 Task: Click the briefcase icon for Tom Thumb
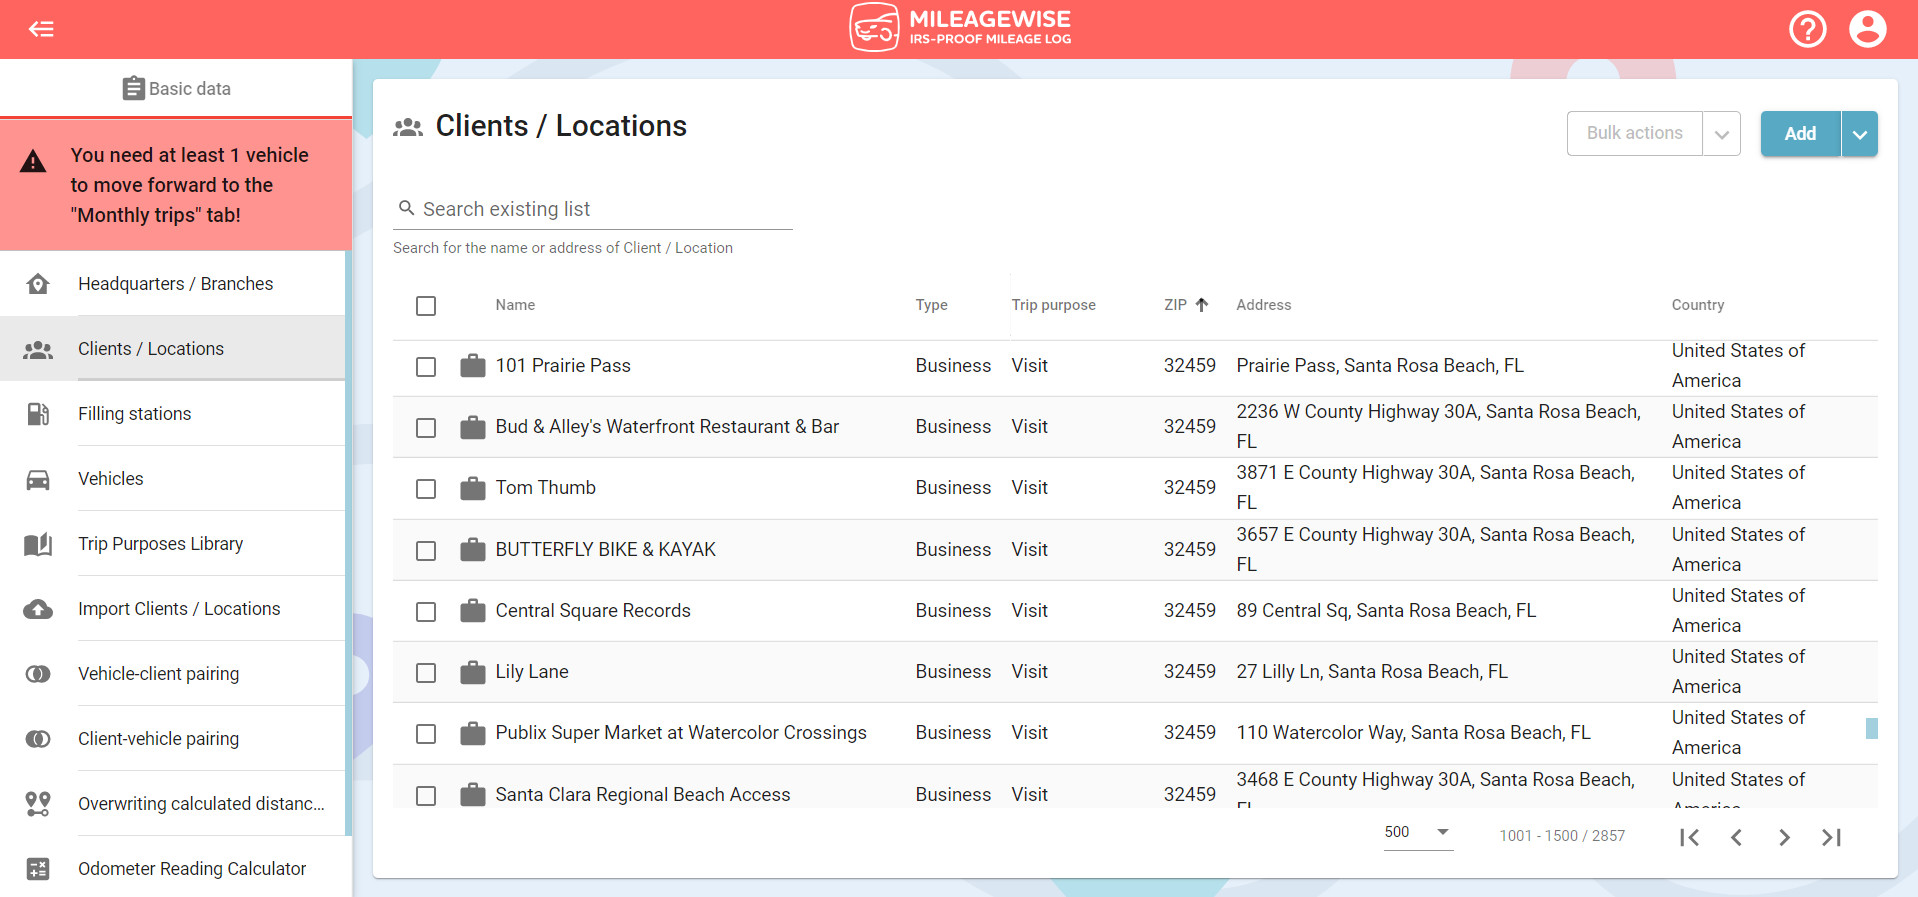(x=473, y=488)
